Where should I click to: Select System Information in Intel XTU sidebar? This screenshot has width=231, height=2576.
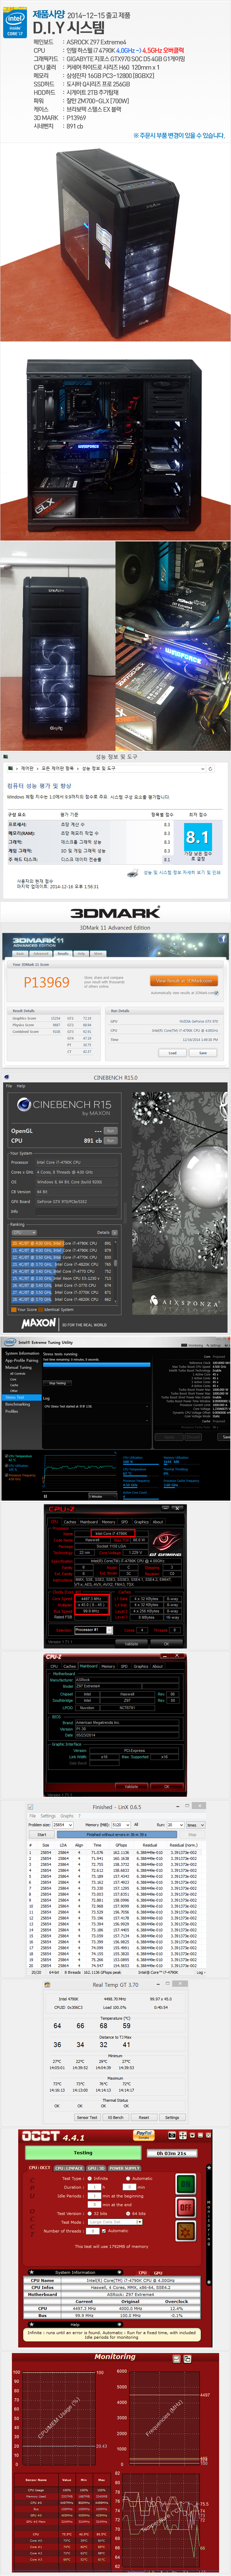[22, 1353]
